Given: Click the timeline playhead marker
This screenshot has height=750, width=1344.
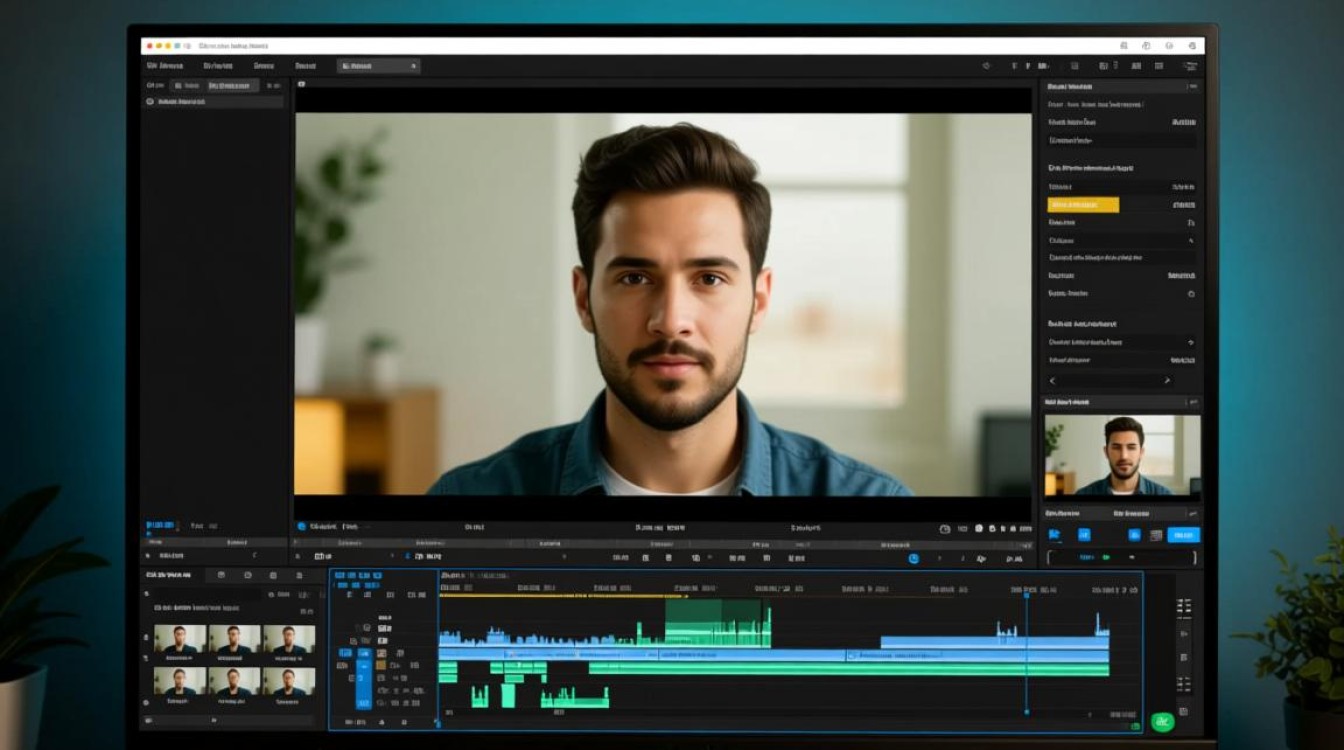Looking at the screenshot, I should (x=1026, y=595).
